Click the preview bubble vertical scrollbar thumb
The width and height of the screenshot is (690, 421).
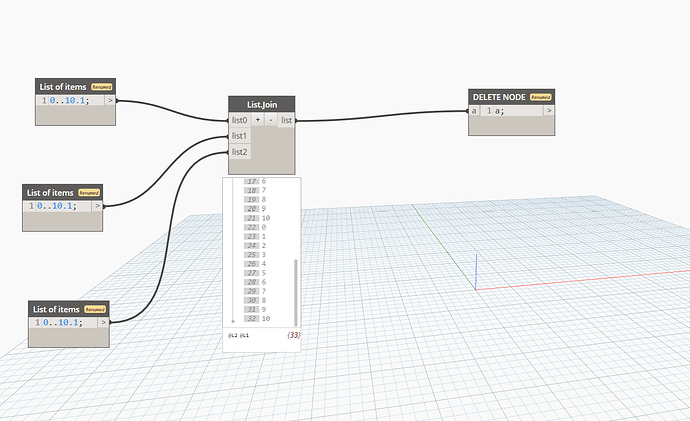coord(296,292)
